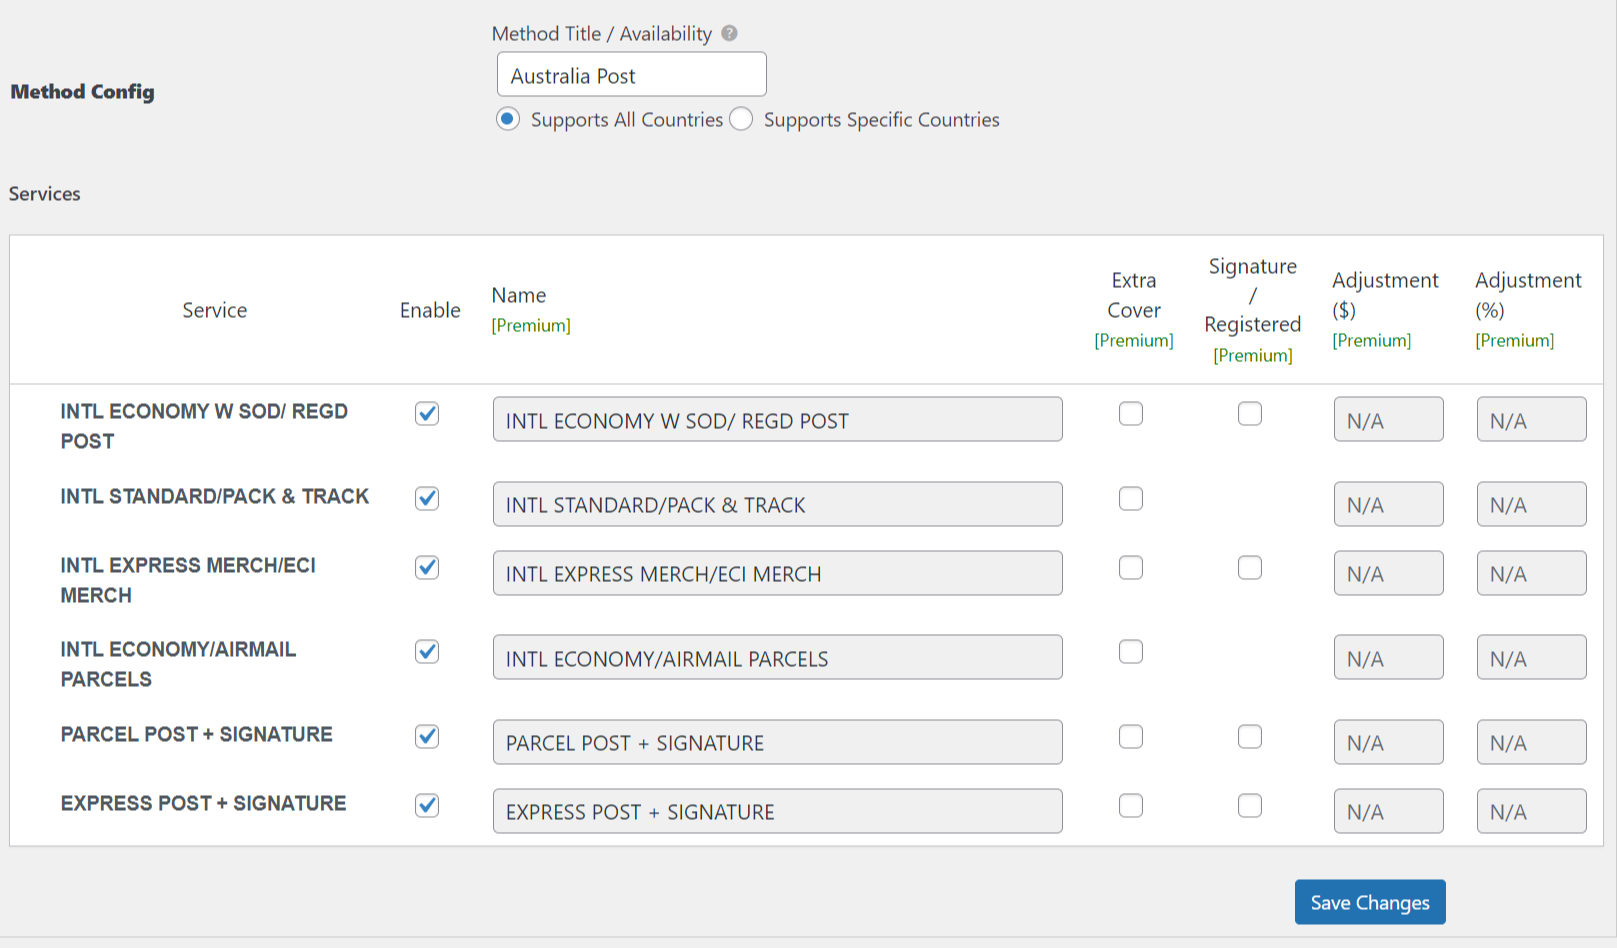Click [Premium] label under Adjustment (%)

1515,341
